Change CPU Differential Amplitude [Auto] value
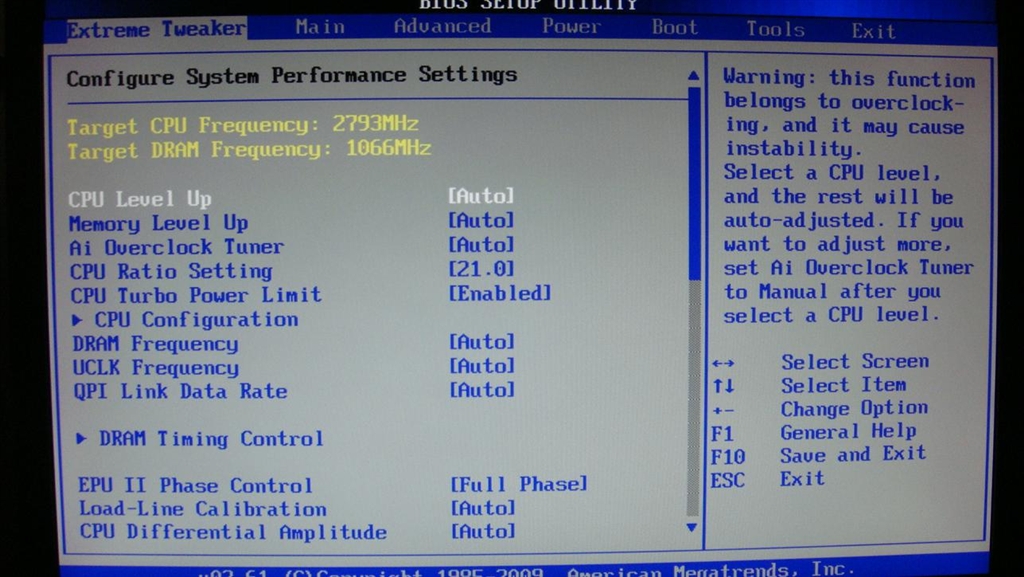This screenshot has height=577, width=1024. coord(483,531)
